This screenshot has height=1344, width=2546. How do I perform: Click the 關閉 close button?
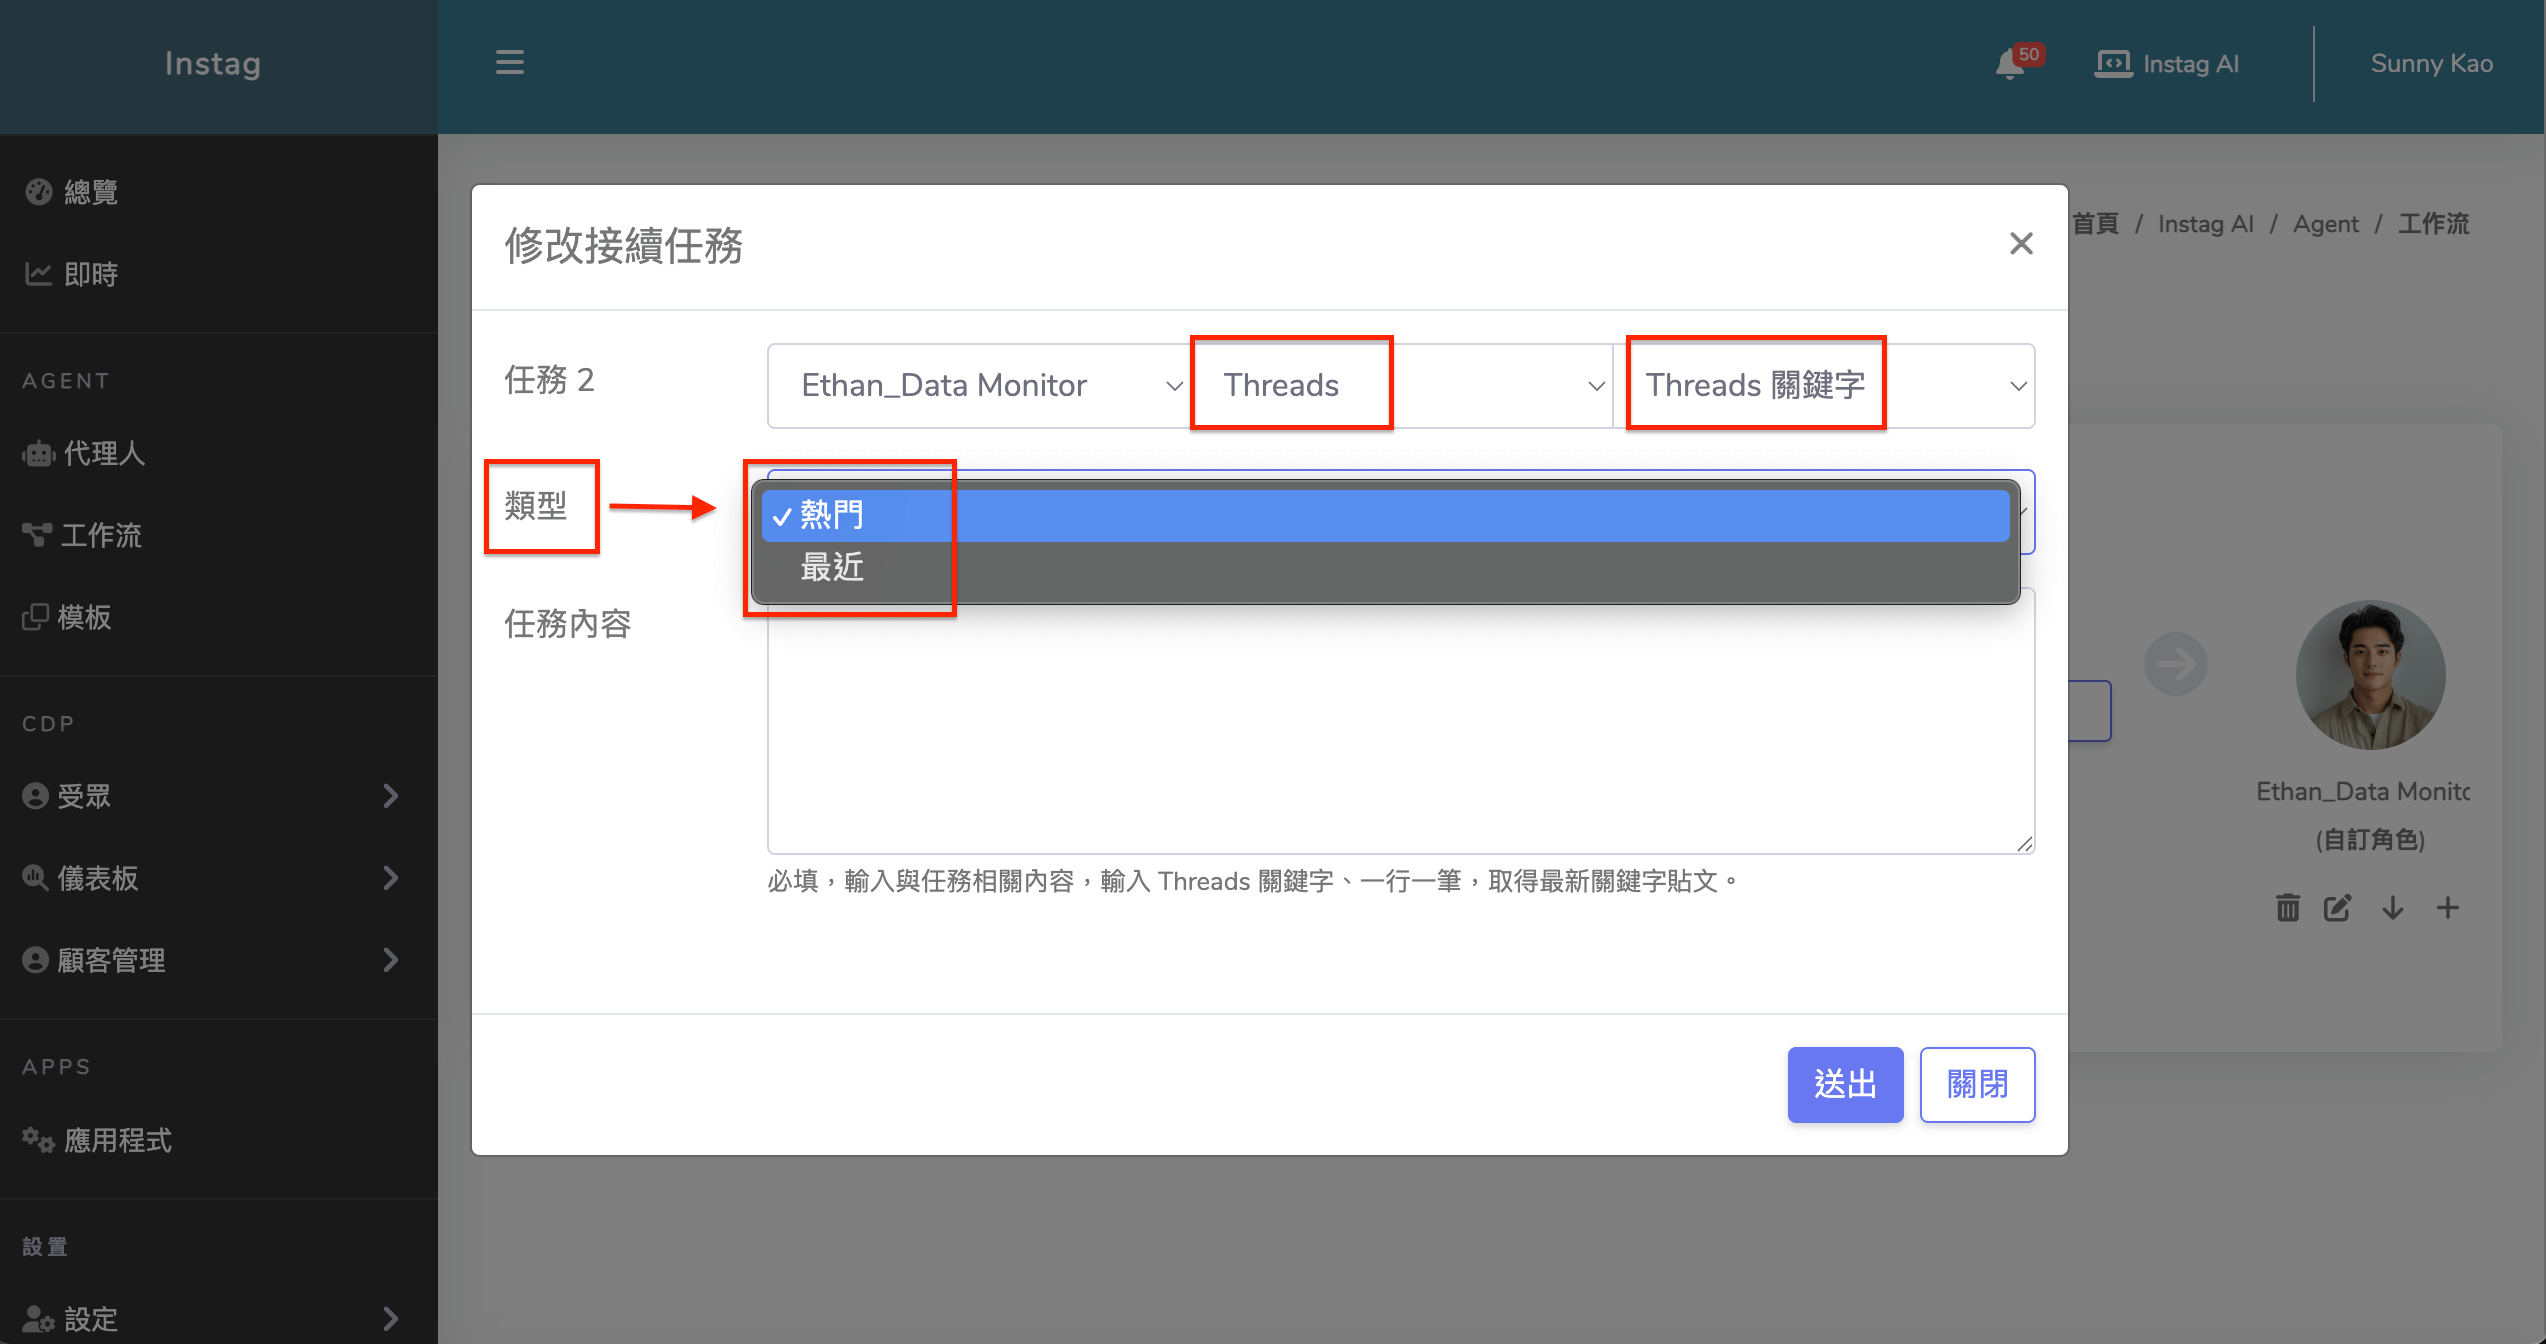pyautogui.click(x=1976, y=1084)
